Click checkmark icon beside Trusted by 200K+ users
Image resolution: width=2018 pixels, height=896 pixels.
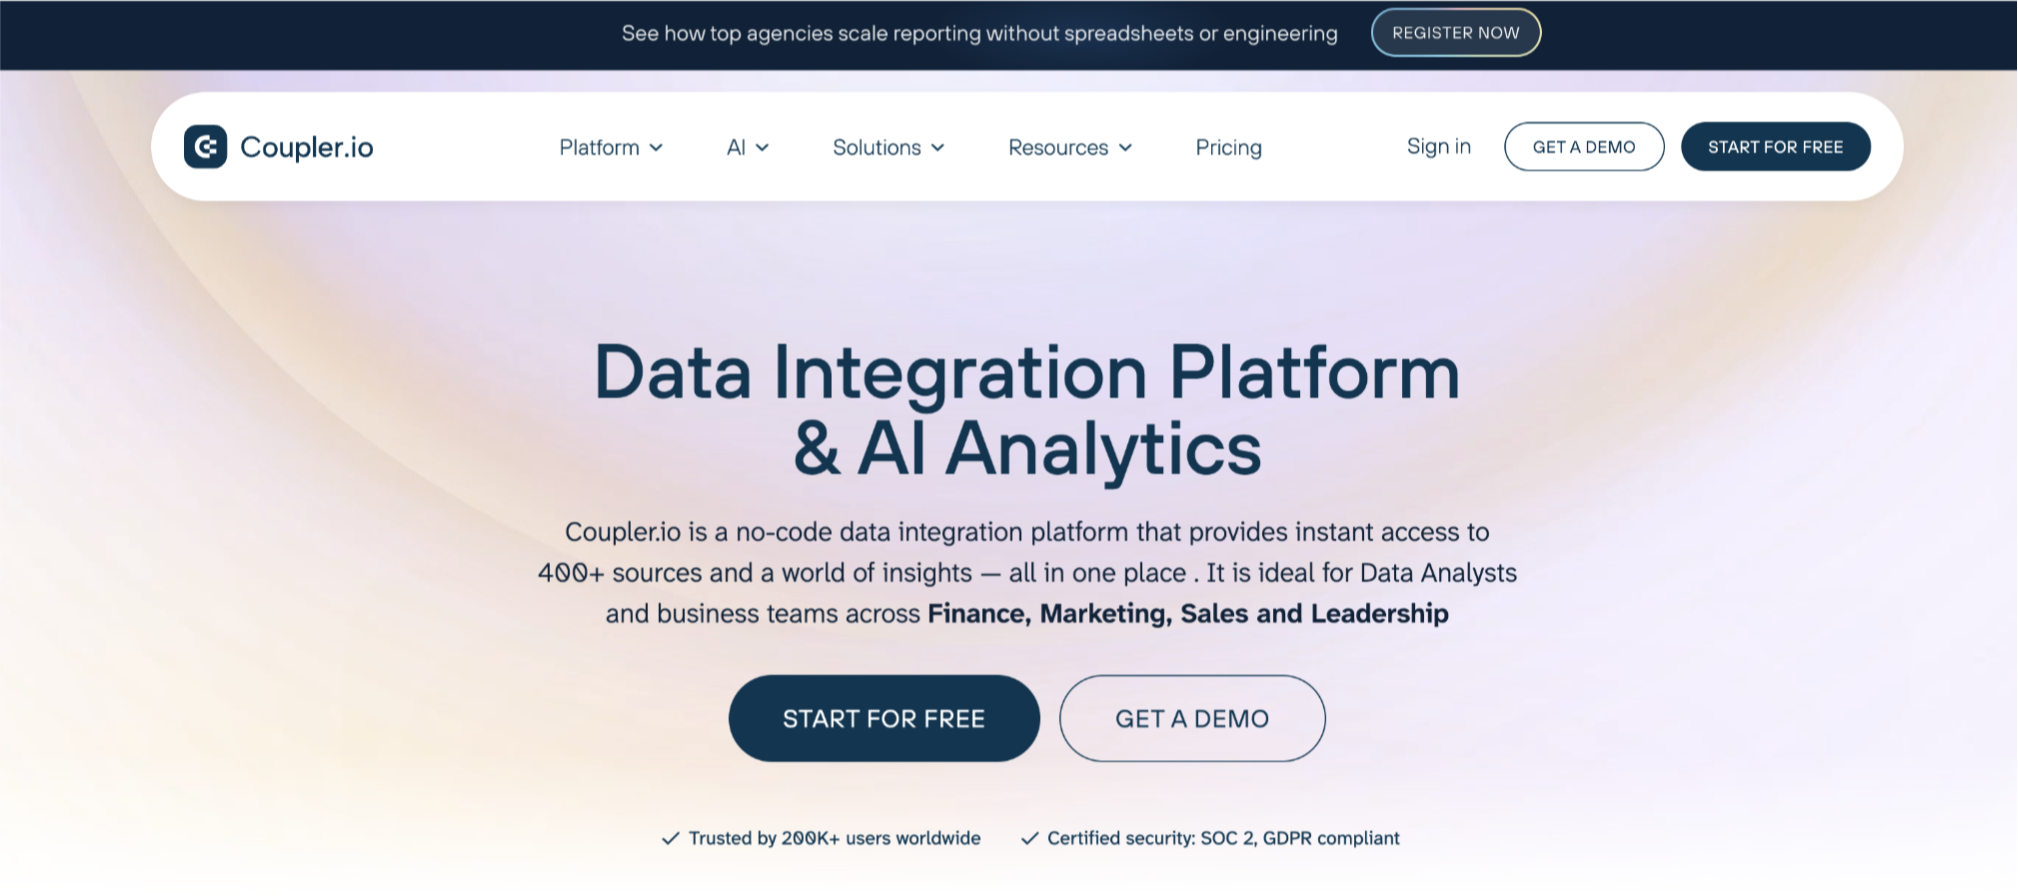[x=670, y=838]
